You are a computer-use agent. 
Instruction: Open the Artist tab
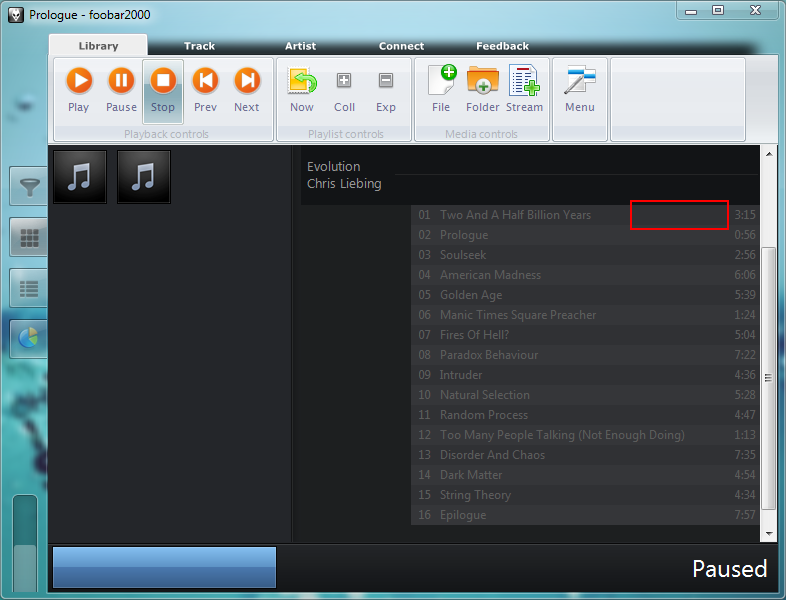[x=300, y=46]
